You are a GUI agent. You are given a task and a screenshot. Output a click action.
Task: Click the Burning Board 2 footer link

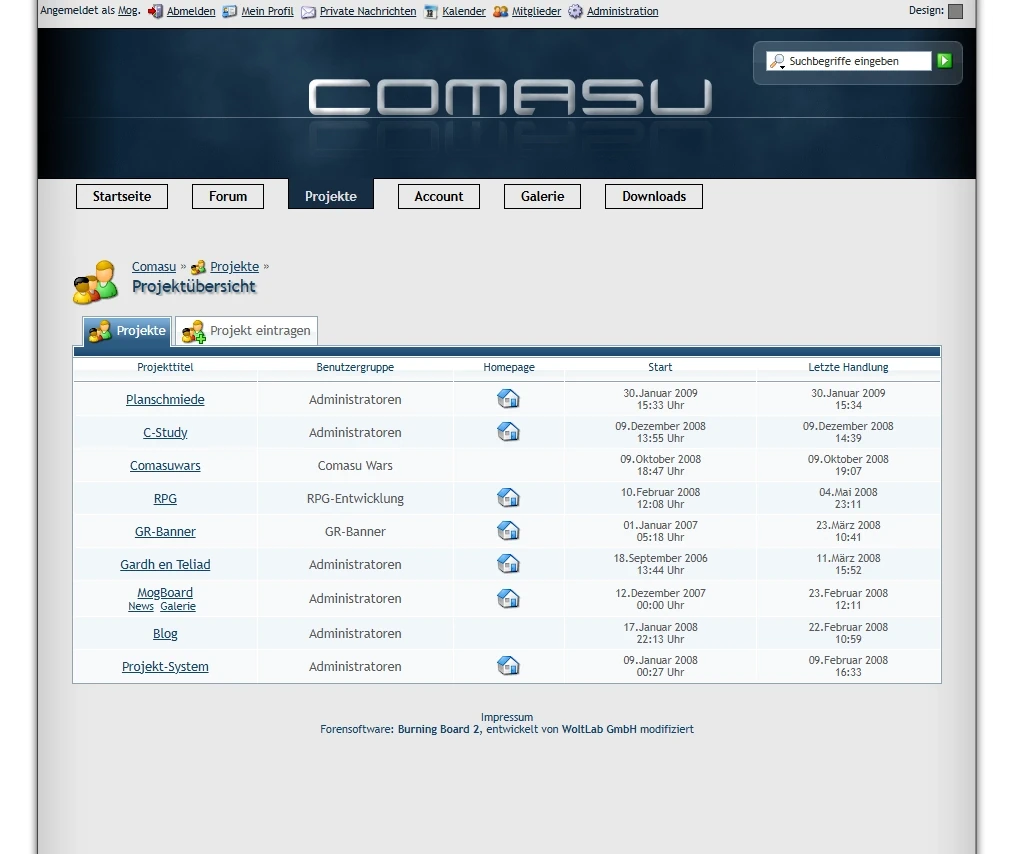coord(438,729)
